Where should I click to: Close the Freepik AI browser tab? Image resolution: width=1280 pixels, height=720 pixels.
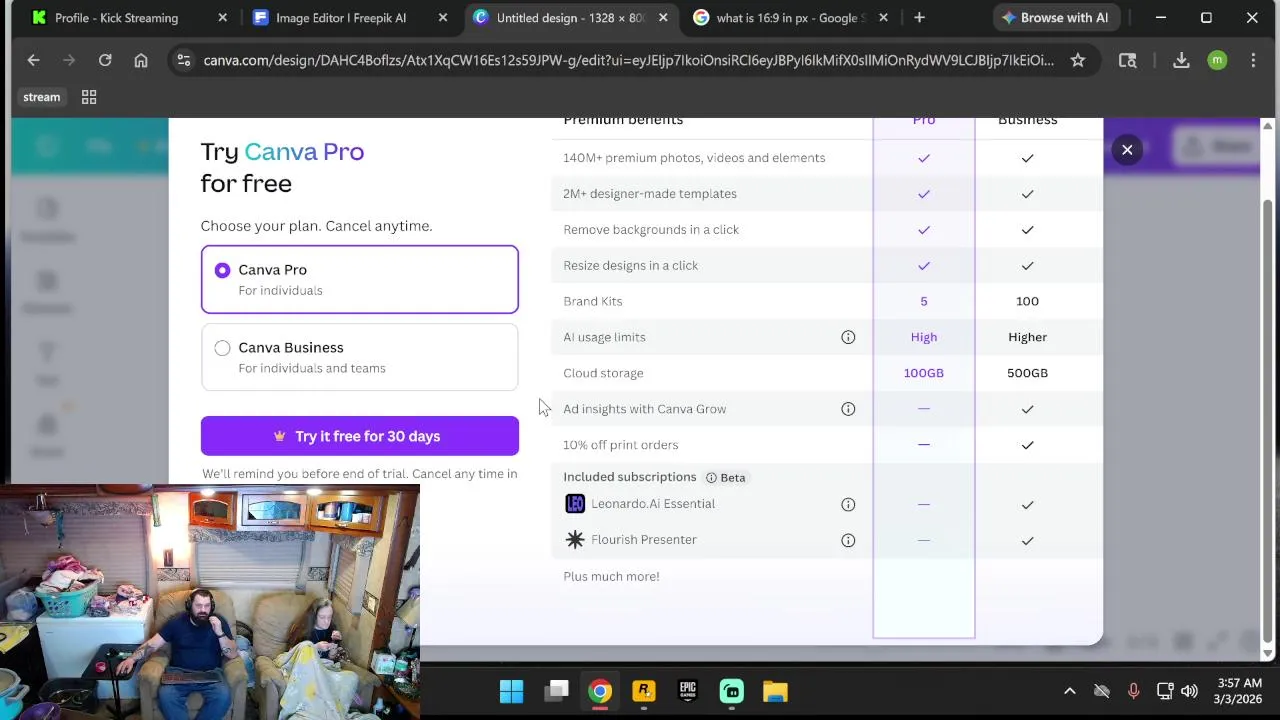443,18
